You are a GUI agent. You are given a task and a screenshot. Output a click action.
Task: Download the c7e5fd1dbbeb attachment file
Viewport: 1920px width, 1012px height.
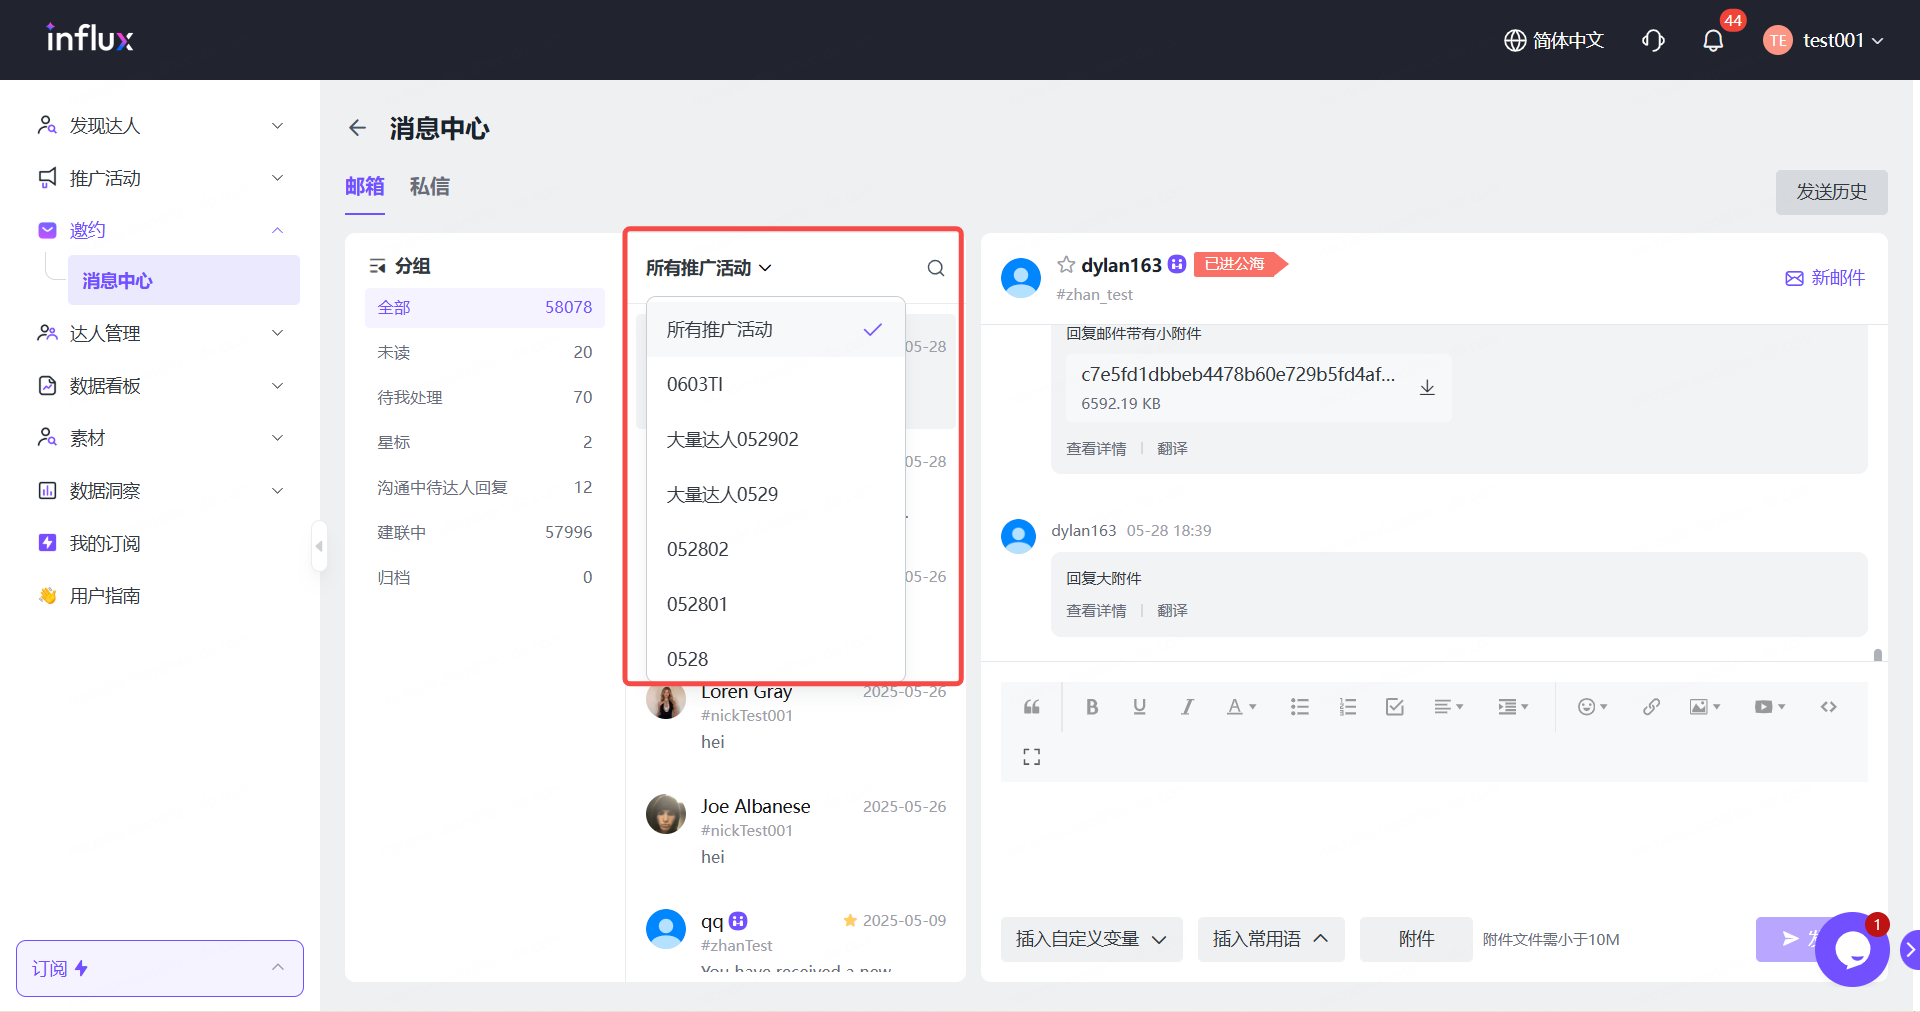pyautogui.click(x=1427, y=388)
